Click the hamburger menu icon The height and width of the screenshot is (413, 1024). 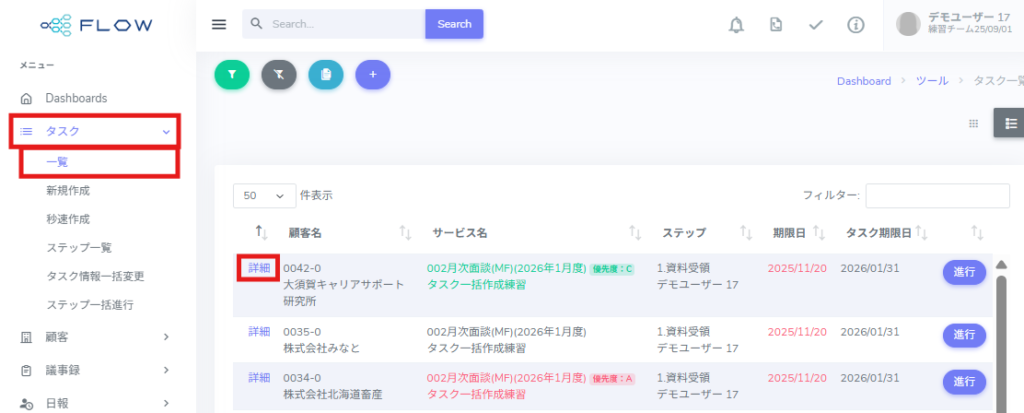point(219,25)
